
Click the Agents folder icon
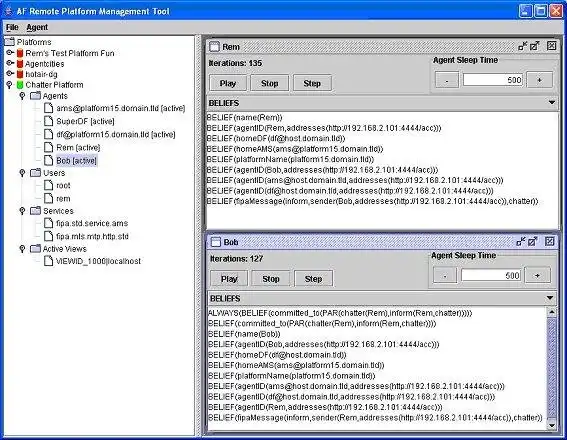(35, 96)
